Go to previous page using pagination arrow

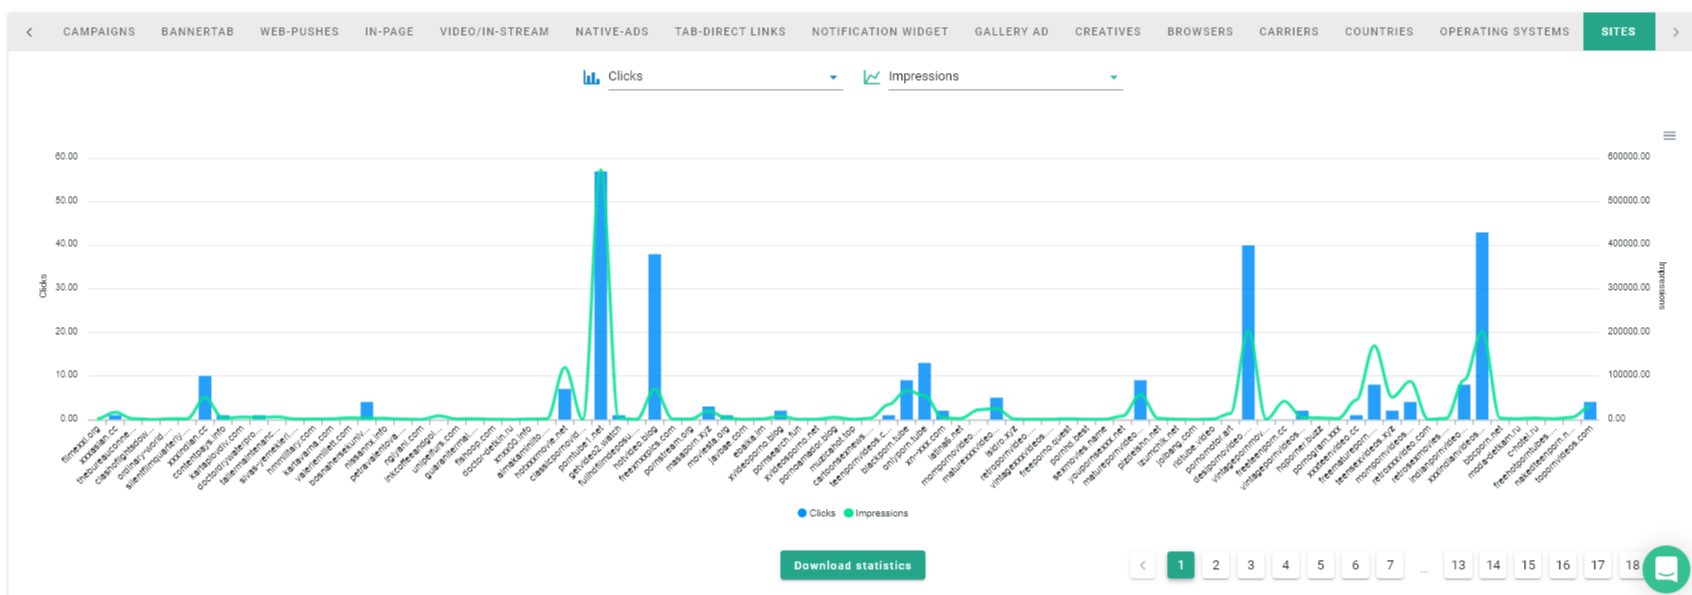click(x=1143, y=565)
